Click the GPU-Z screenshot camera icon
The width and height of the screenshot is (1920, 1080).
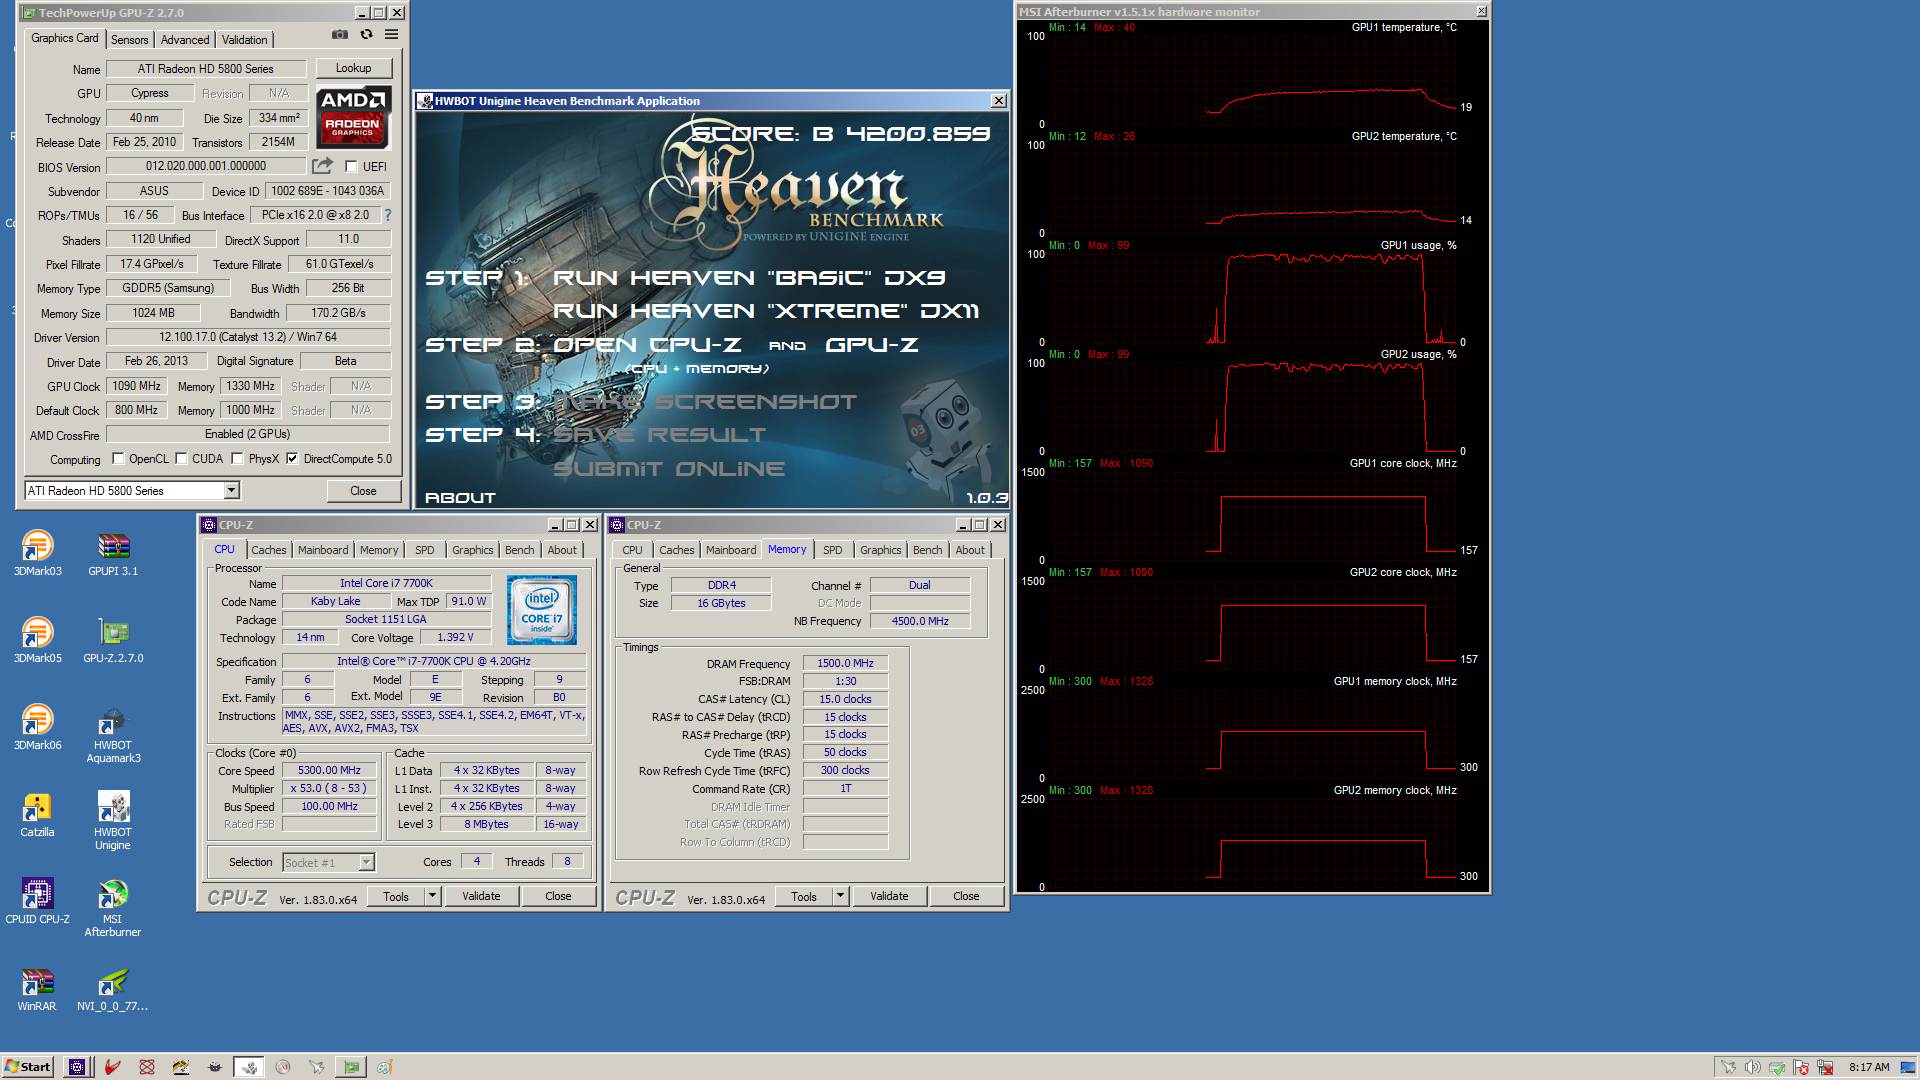click(x=340, y=34)
